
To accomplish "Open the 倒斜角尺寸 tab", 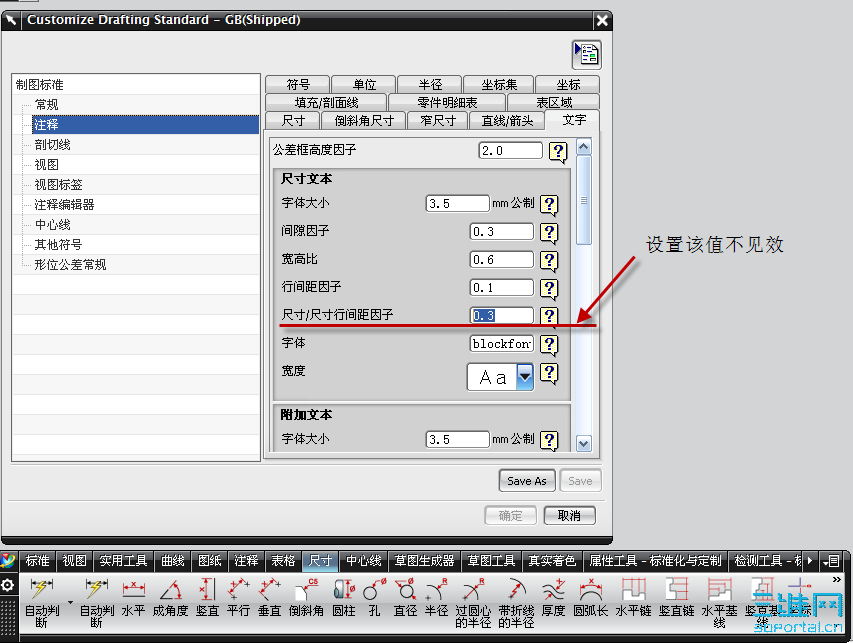I will click(x=364, y=120).
